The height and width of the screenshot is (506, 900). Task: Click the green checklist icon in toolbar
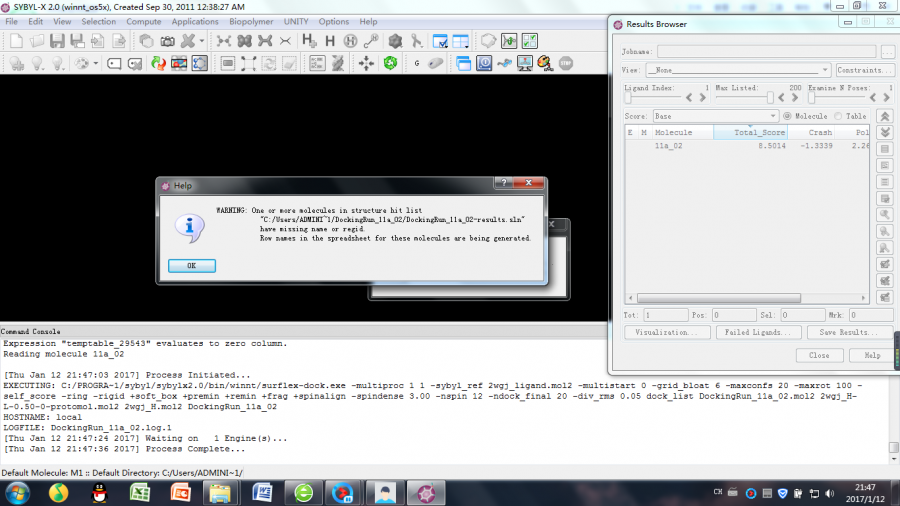[x=530, y=41]
